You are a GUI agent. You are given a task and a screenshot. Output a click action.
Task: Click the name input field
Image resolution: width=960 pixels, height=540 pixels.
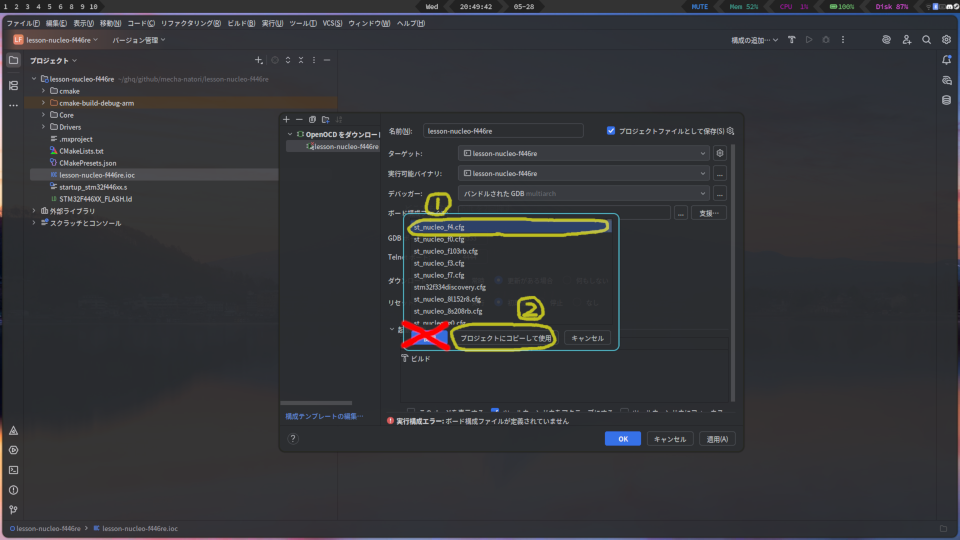(503, 131)
